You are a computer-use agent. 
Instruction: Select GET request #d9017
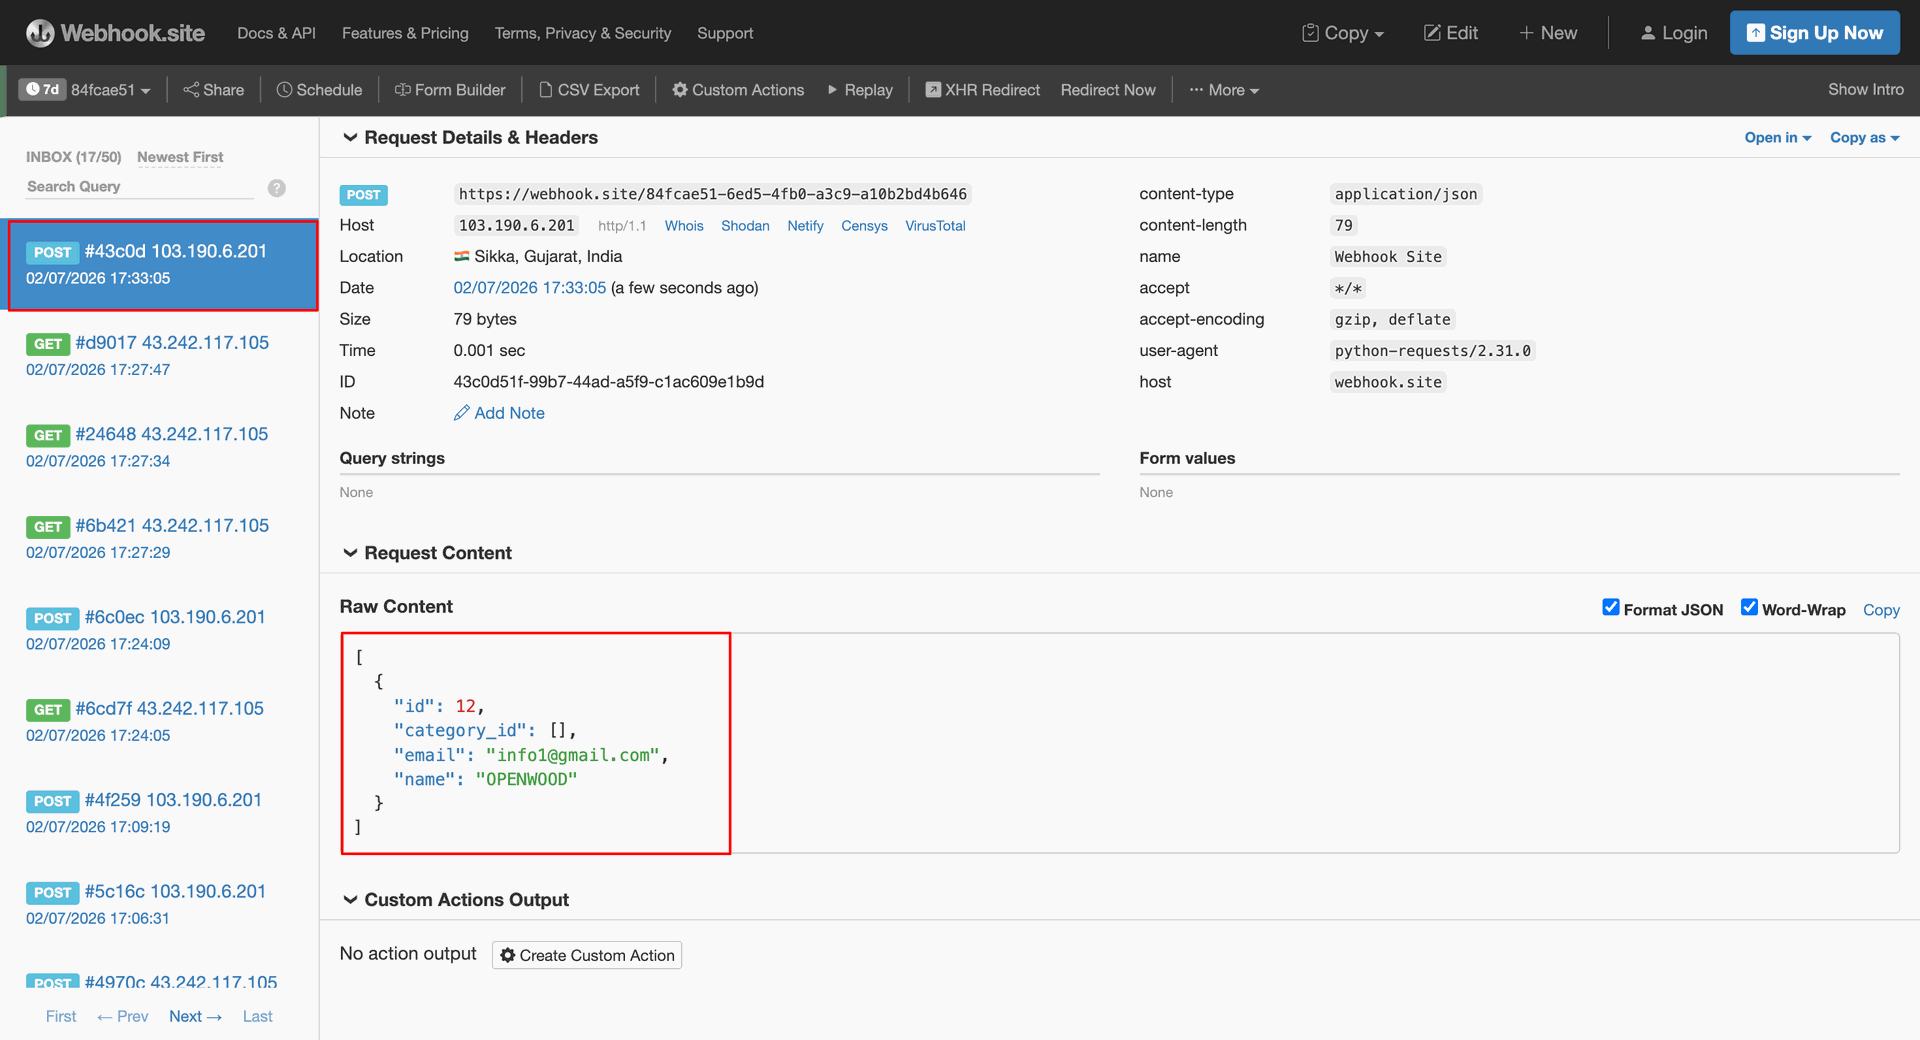pos(160,356)
